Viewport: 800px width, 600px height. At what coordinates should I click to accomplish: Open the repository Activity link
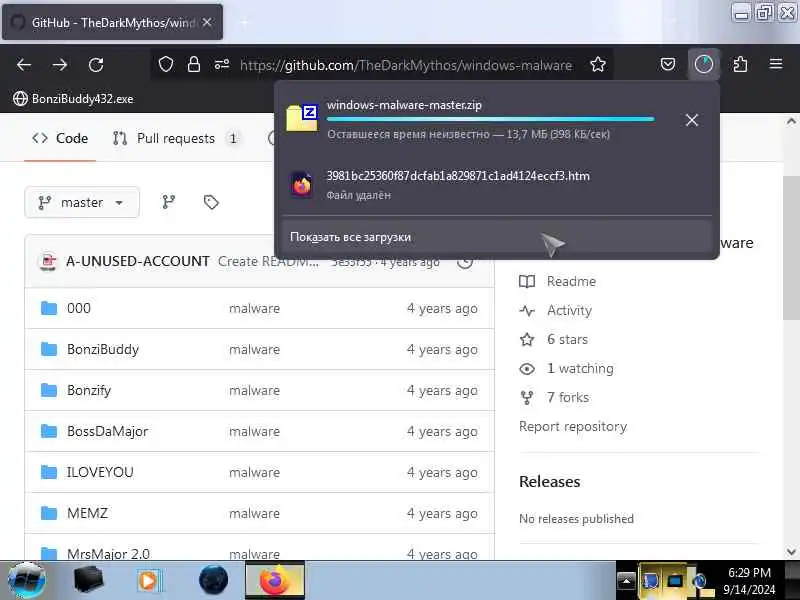coord(556,310)
